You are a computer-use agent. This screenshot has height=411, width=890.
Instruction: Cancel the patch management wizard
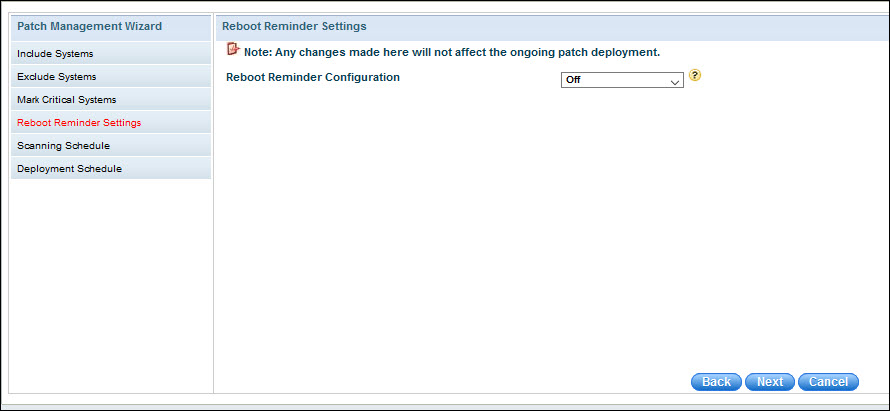pos(828,382)
